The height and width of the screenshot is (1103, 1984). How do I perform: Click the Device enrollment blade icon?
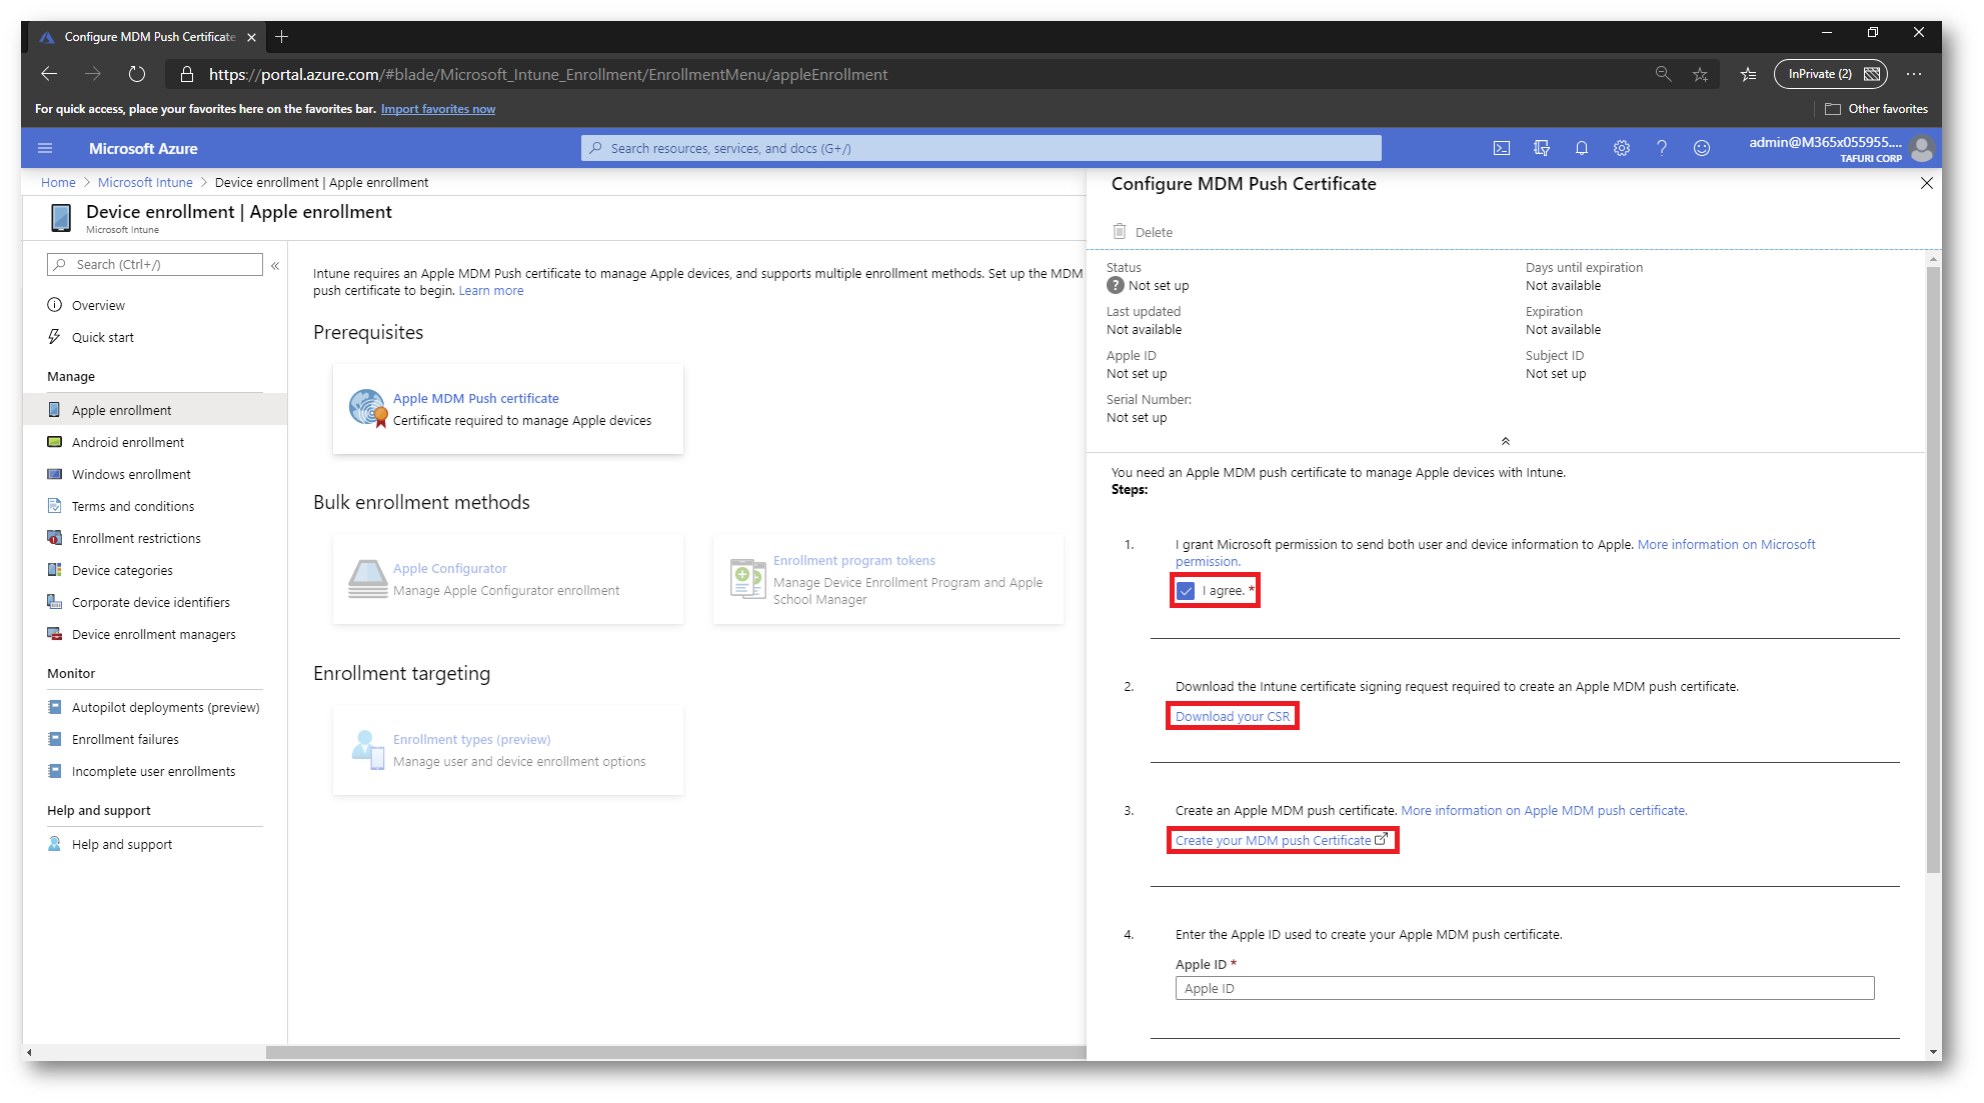(61, 217)
